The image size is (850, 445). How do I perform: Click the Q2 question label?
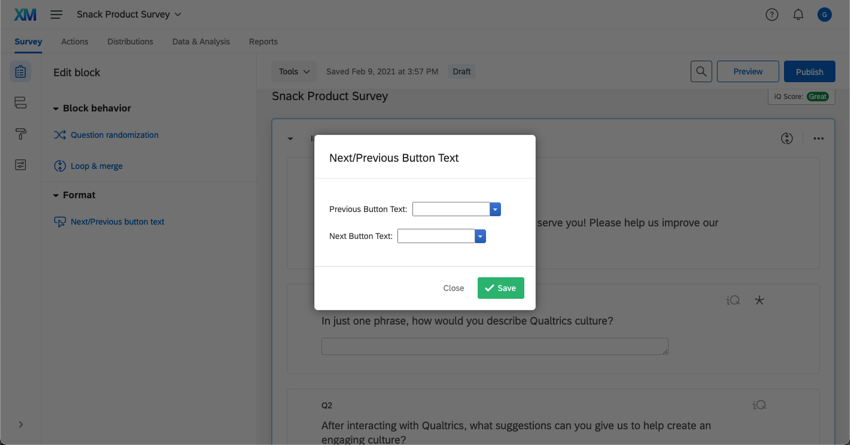(x=326, y=405)
